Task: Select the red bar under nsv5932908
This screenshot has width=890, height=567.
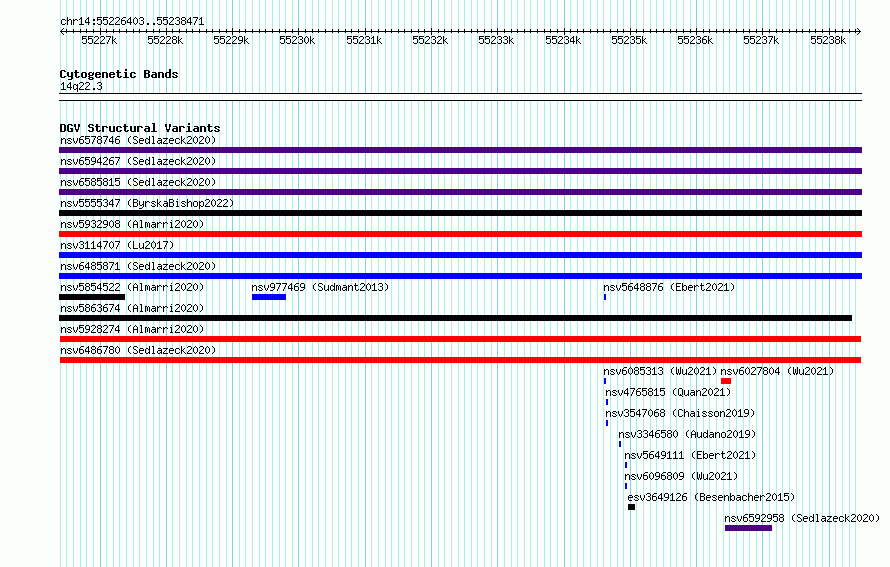Action: 460,234
